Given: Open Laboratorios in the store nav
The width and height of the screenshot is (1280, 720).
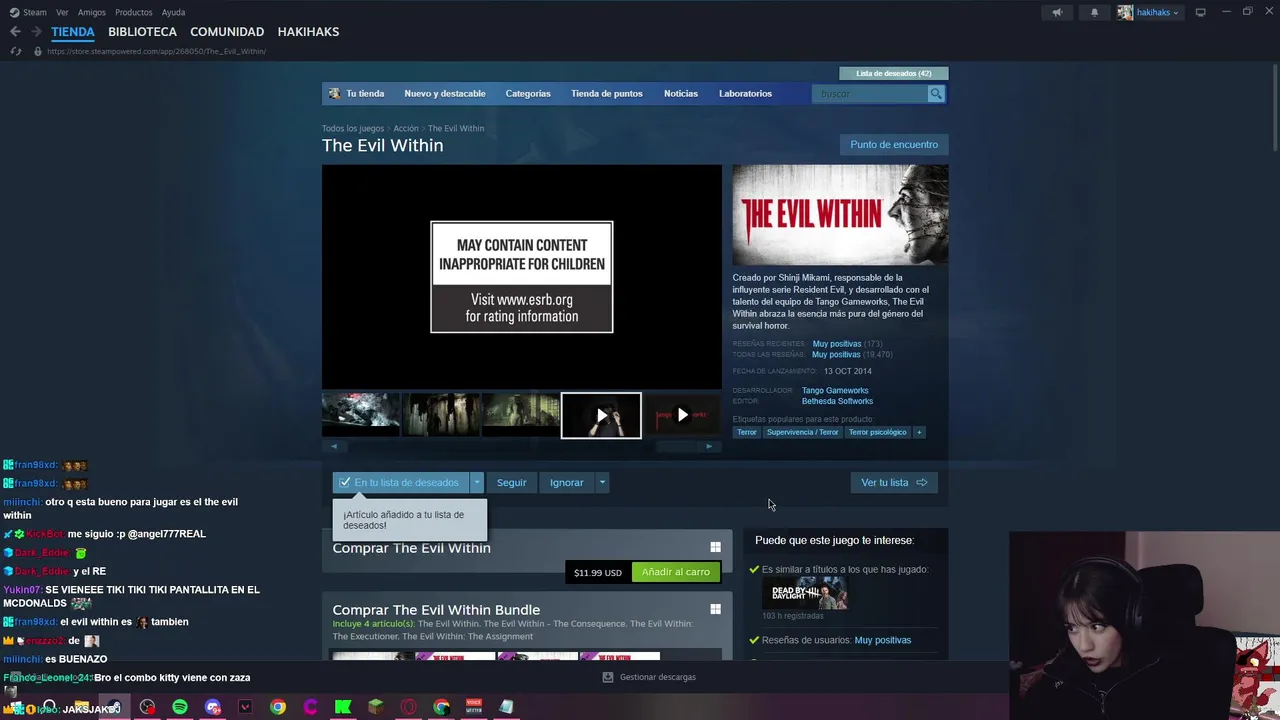Looking at the screenshot, I should 745,93.
